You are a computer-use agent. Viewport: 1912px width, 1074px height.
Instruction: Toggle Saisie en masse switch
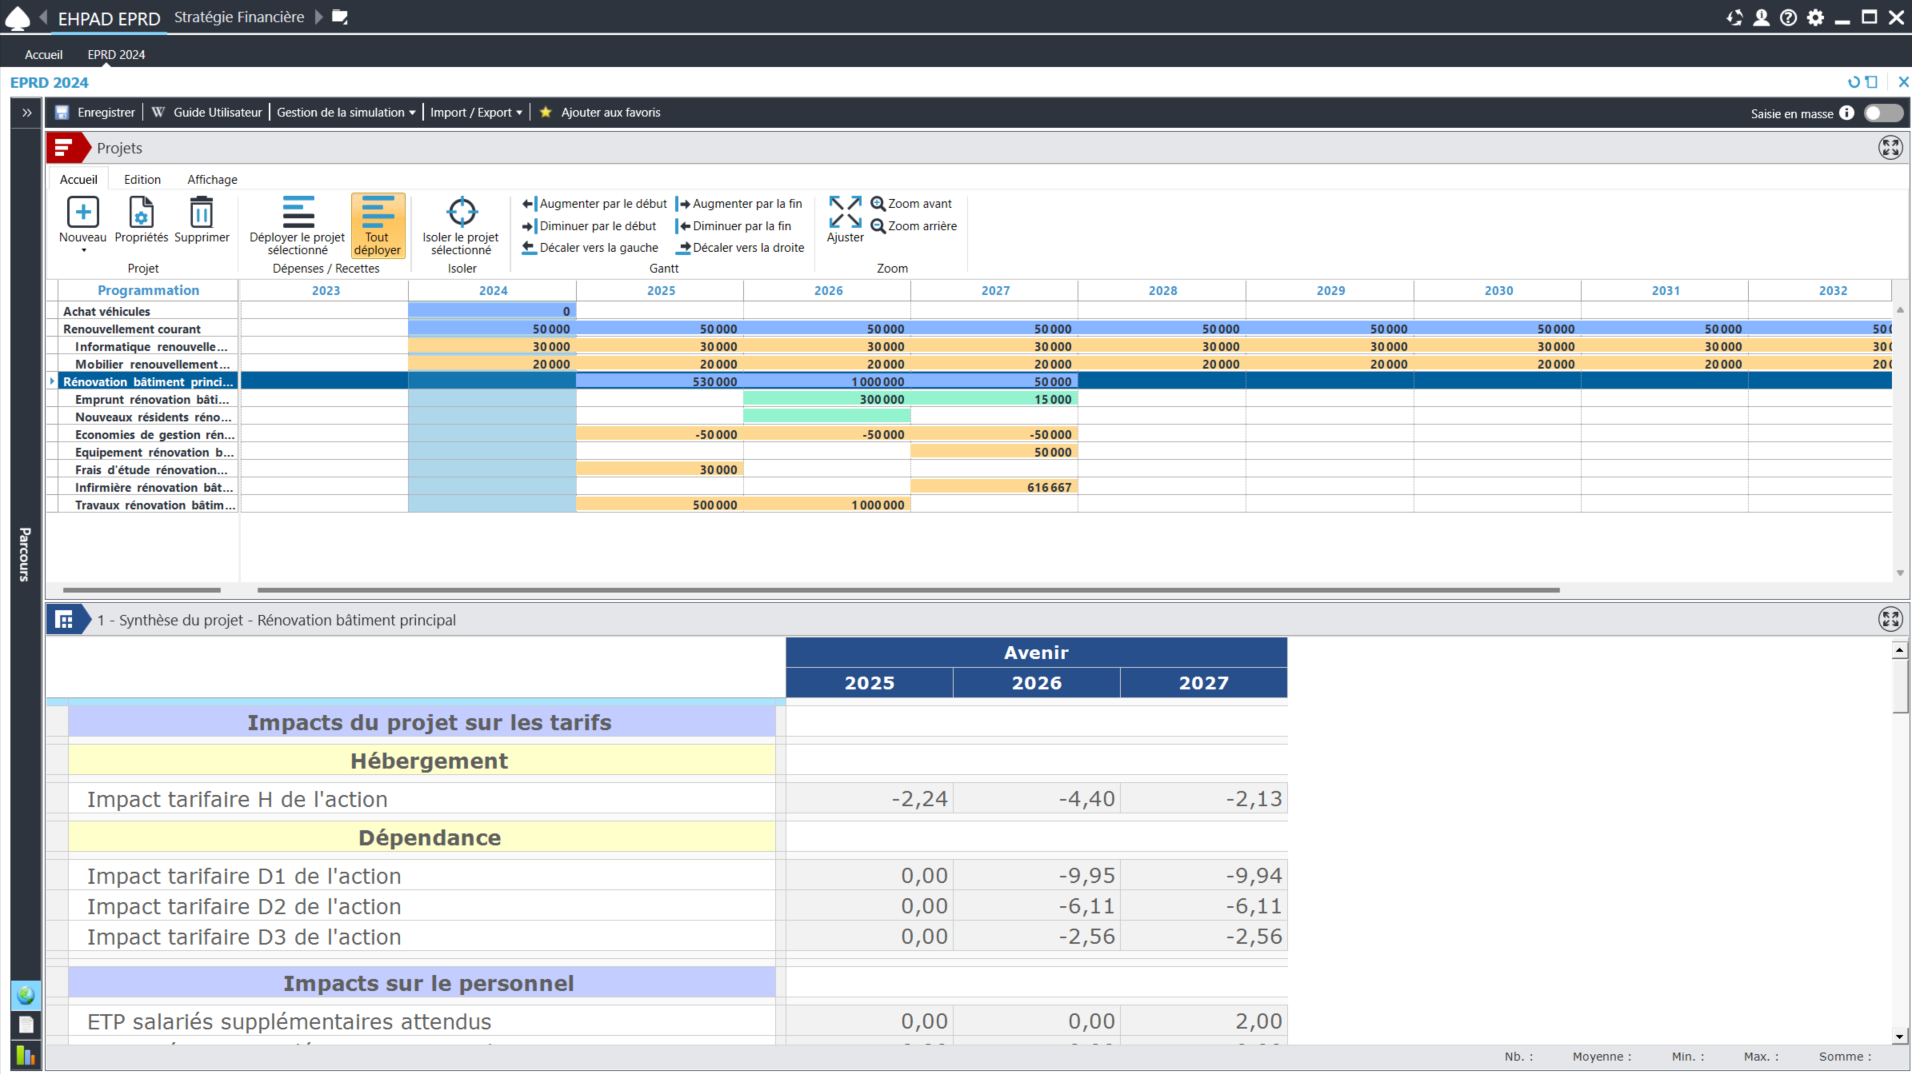[1883, 113]
